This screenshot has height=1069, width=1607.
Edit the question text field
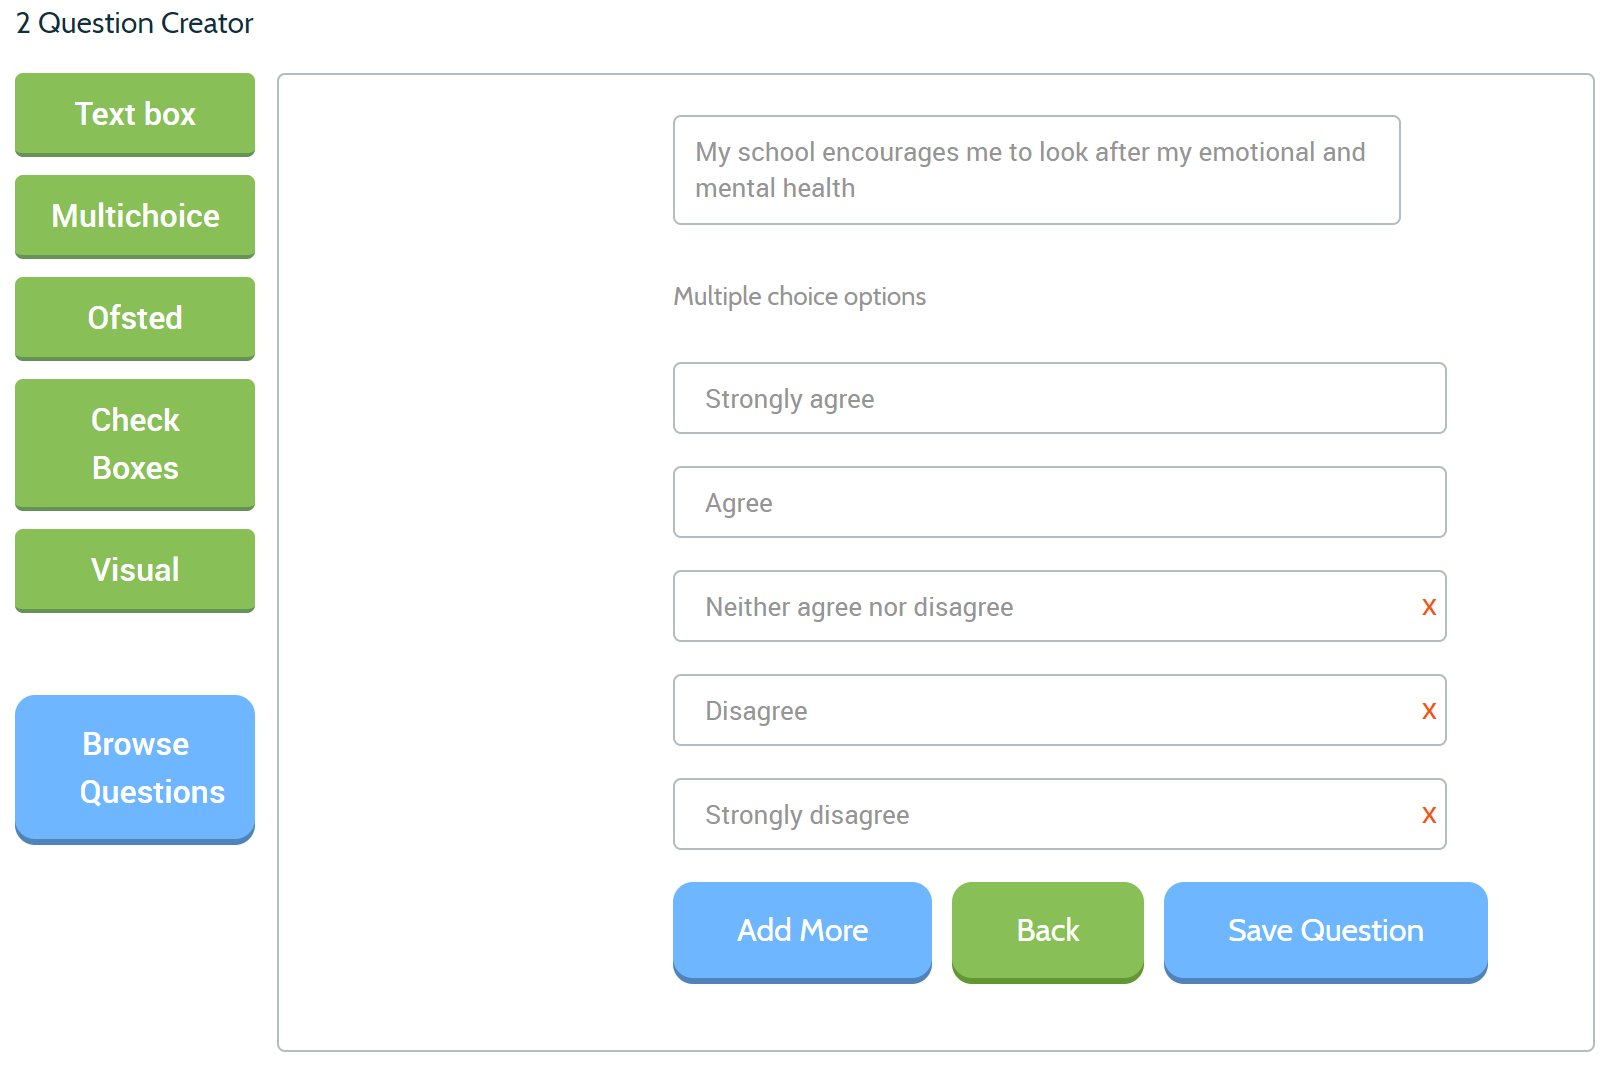(1037, 170)
